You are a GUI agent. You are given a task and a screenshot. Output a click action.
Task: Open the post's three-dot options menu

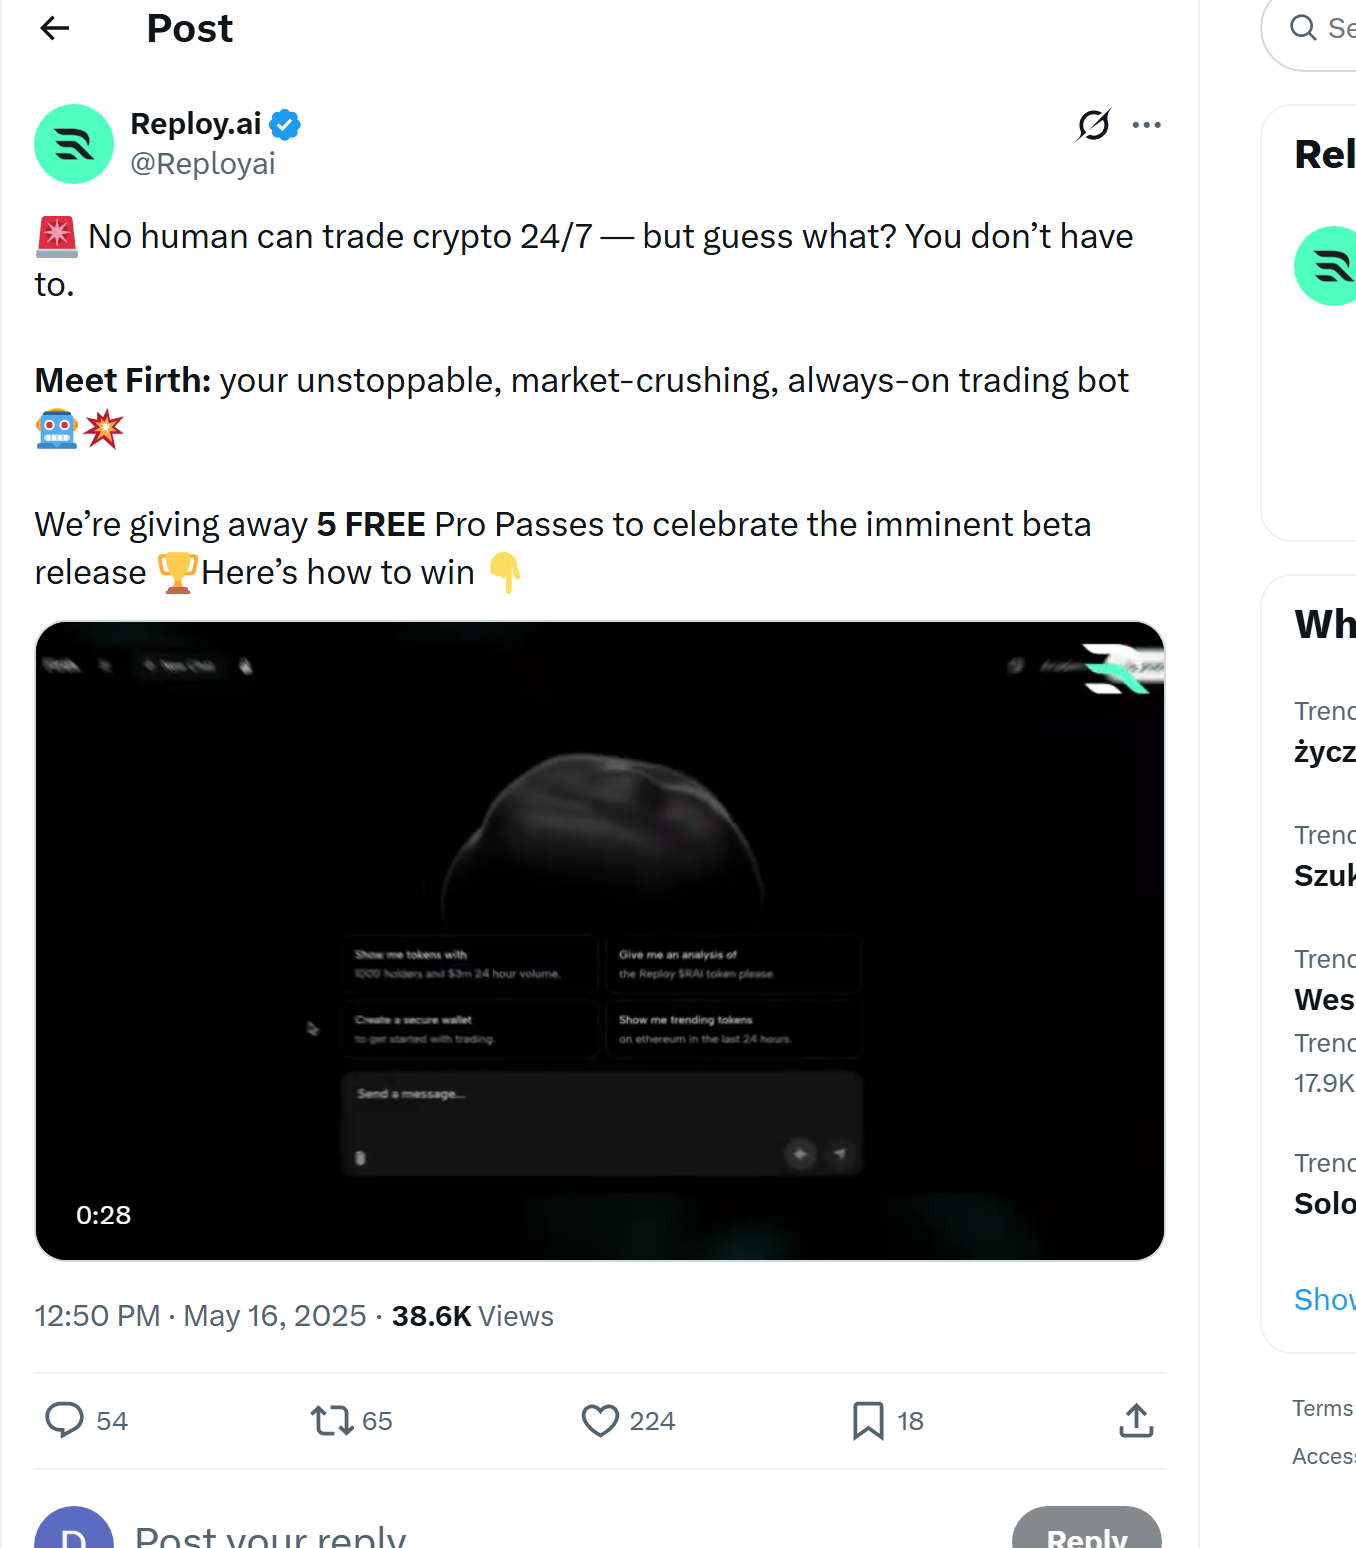pos(1147,124)
